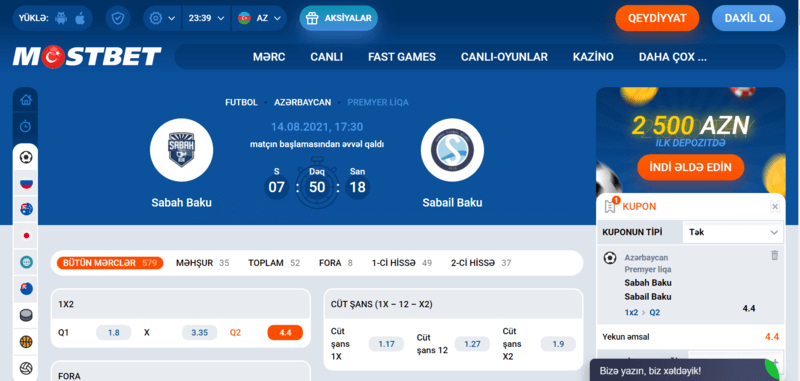Select the FORA 8 tab
Screen dimensions: 800x381
pos(336,263)
